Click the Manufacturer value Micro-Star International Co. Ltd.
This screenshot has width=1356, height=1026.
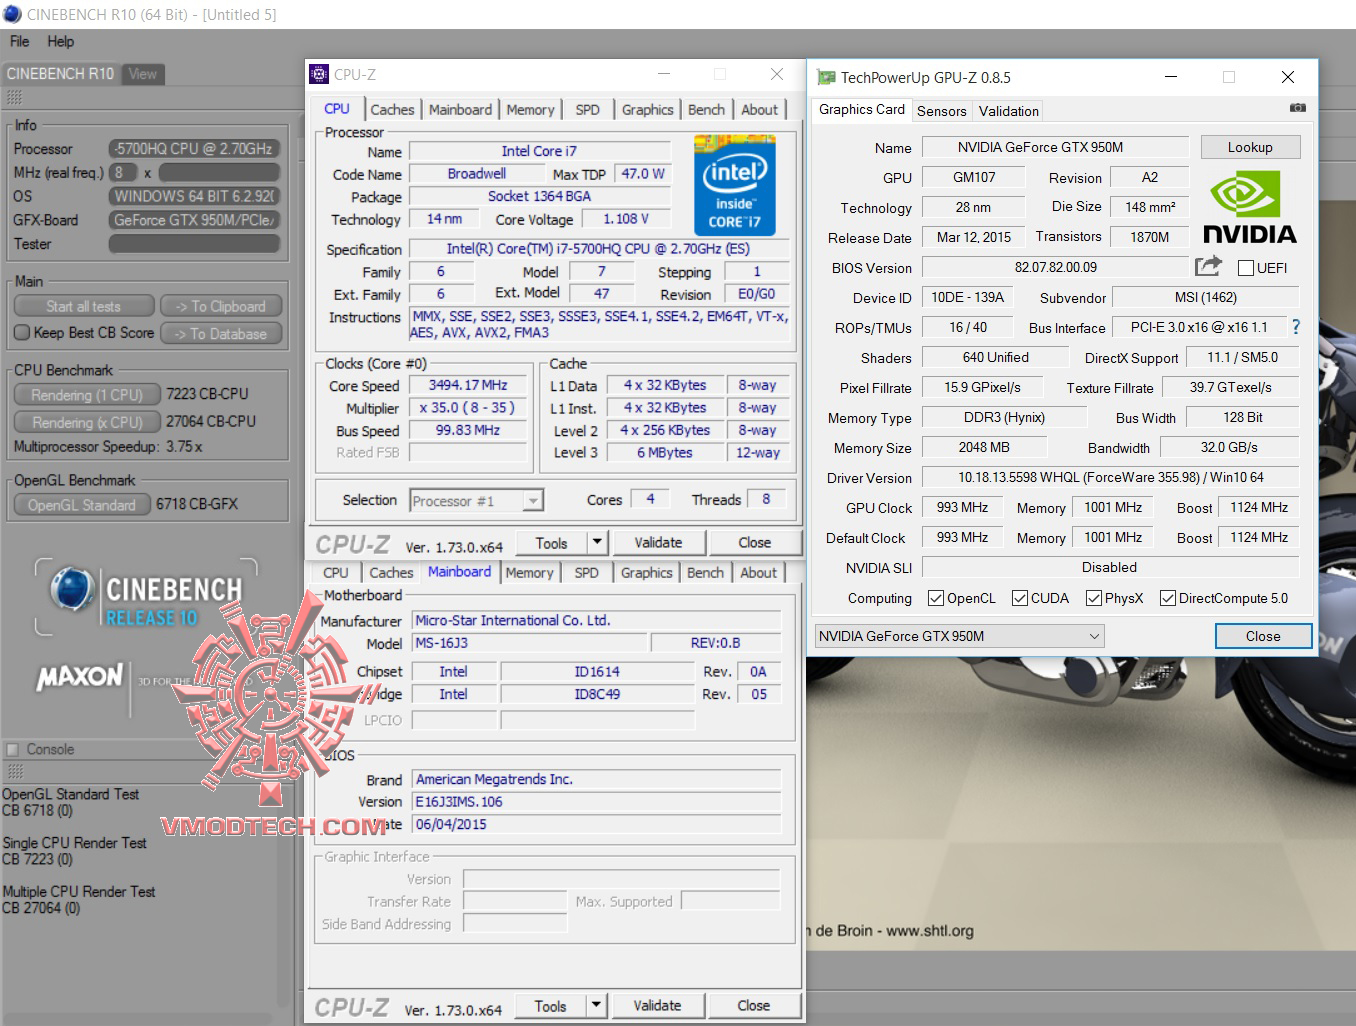(x=597, y=620)
